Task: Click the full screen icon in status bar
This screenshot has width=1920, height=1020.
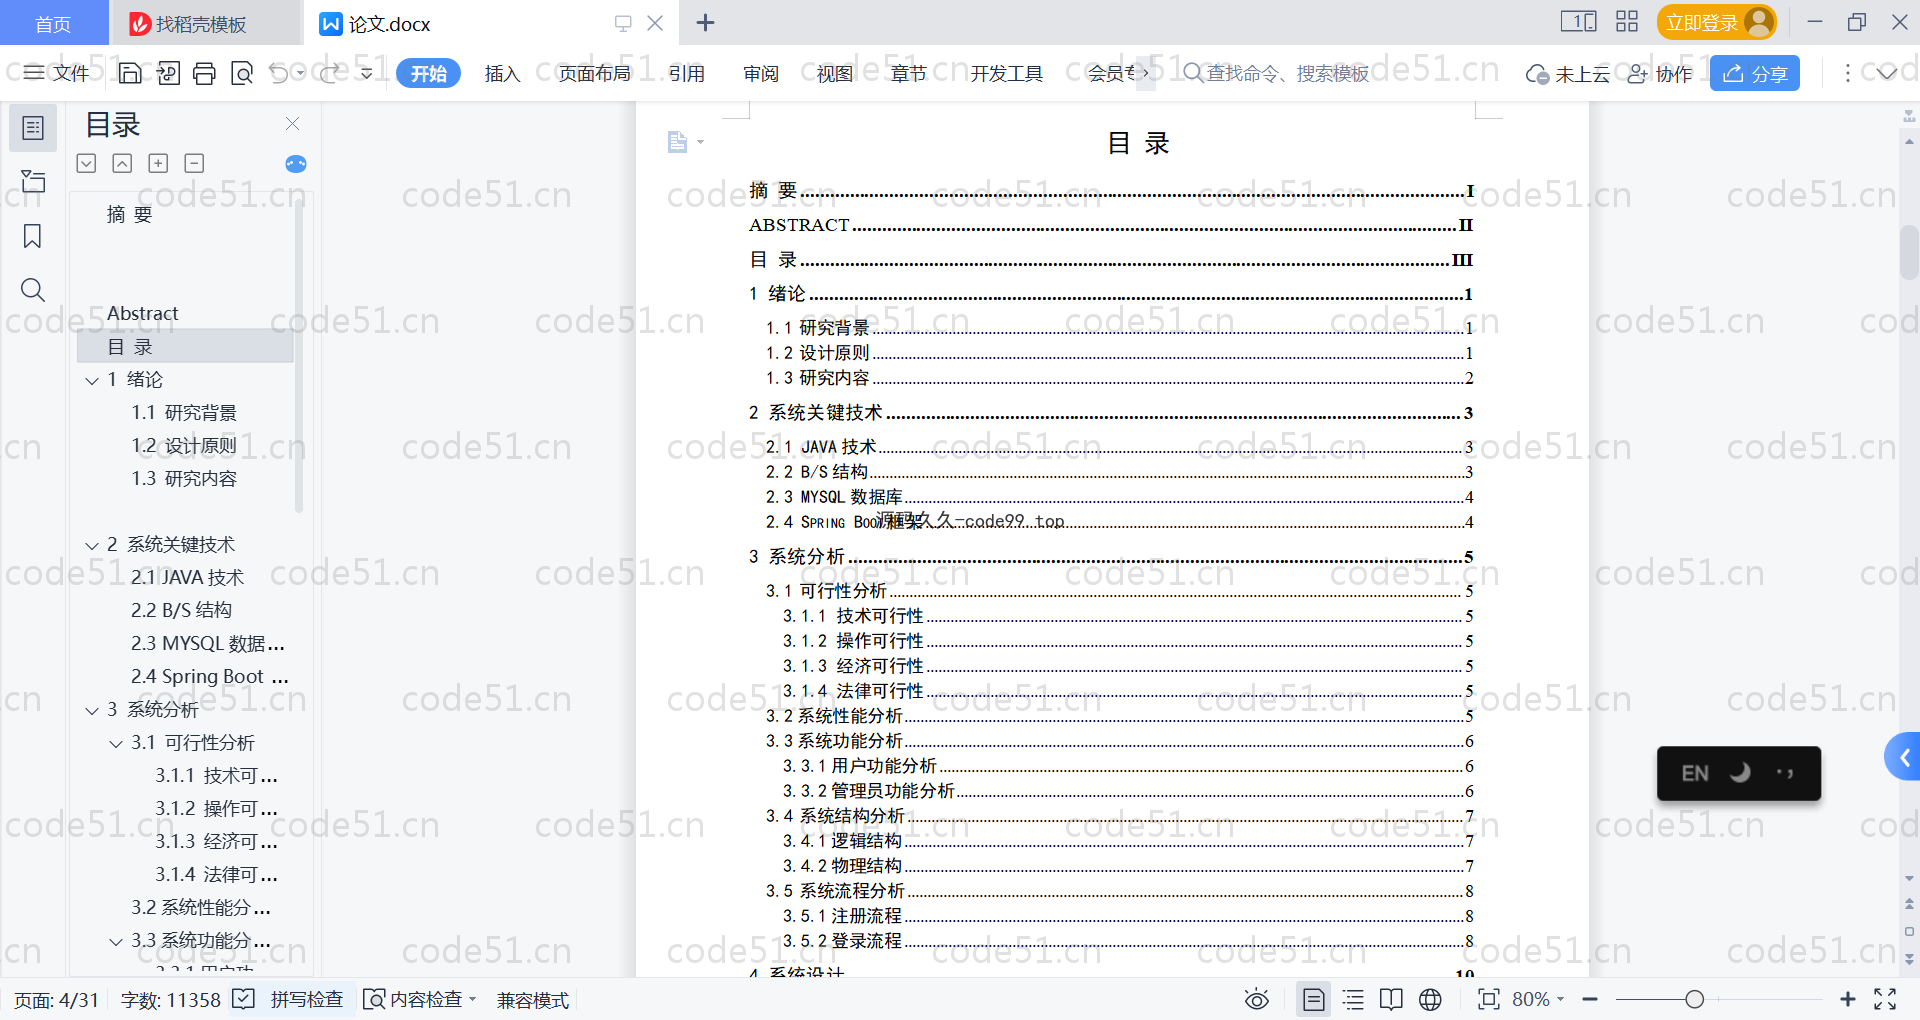Action: pyautogui.click(x=1885, y=999)
